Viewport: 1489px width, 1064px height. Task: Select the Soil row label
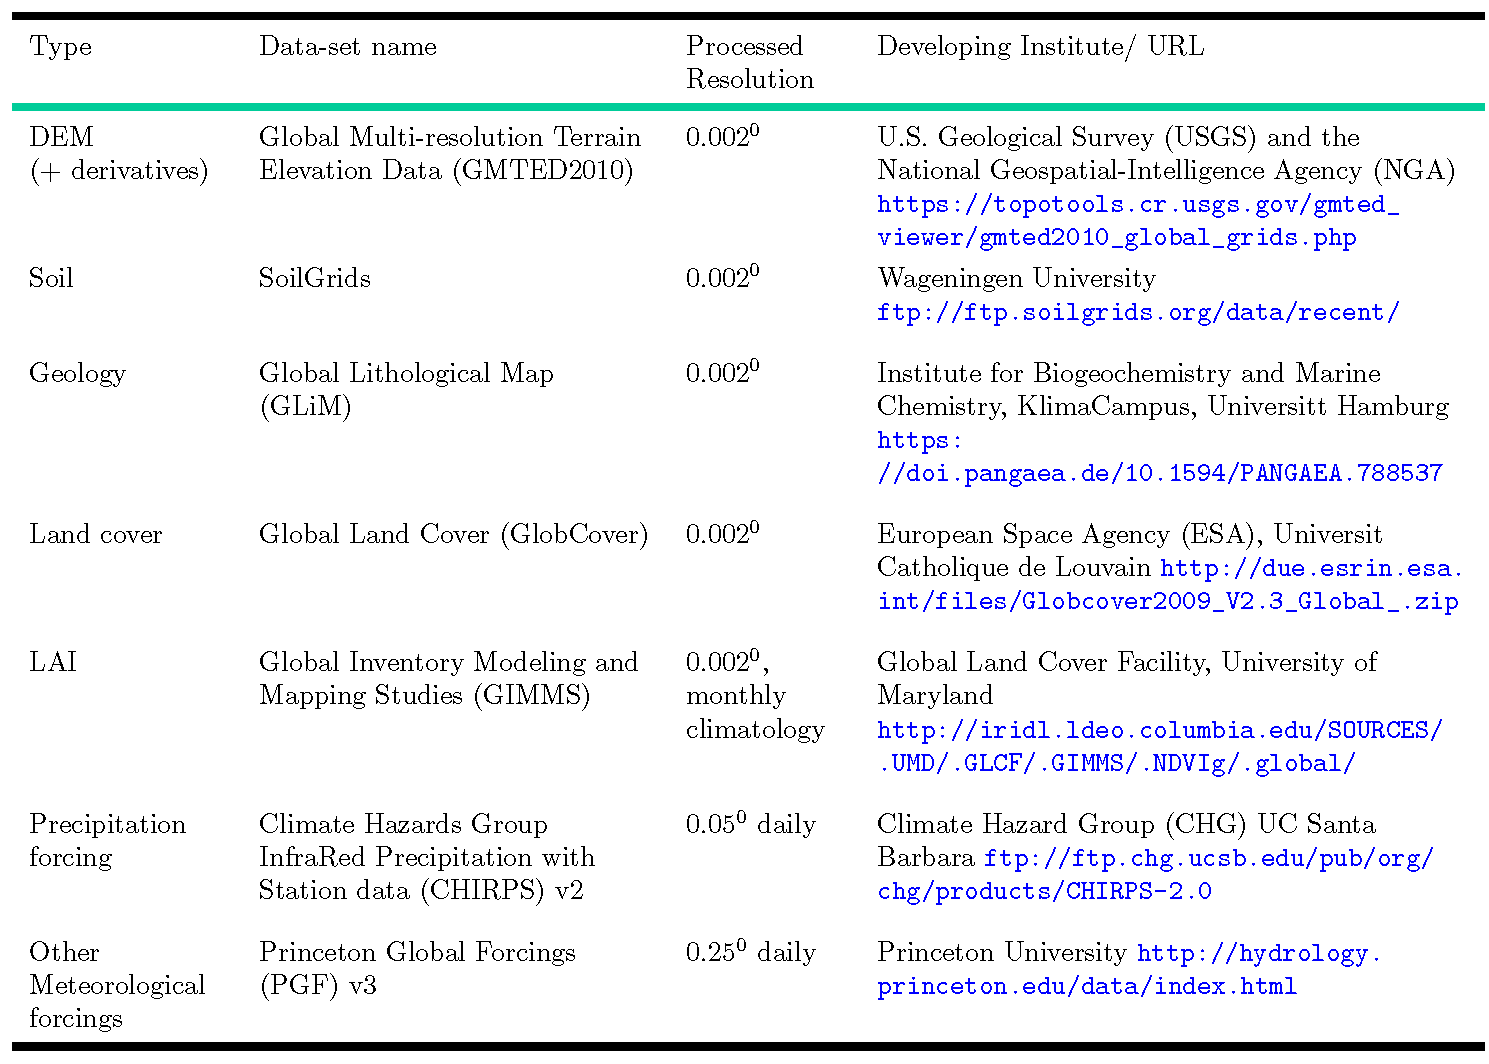pos(50,278)
